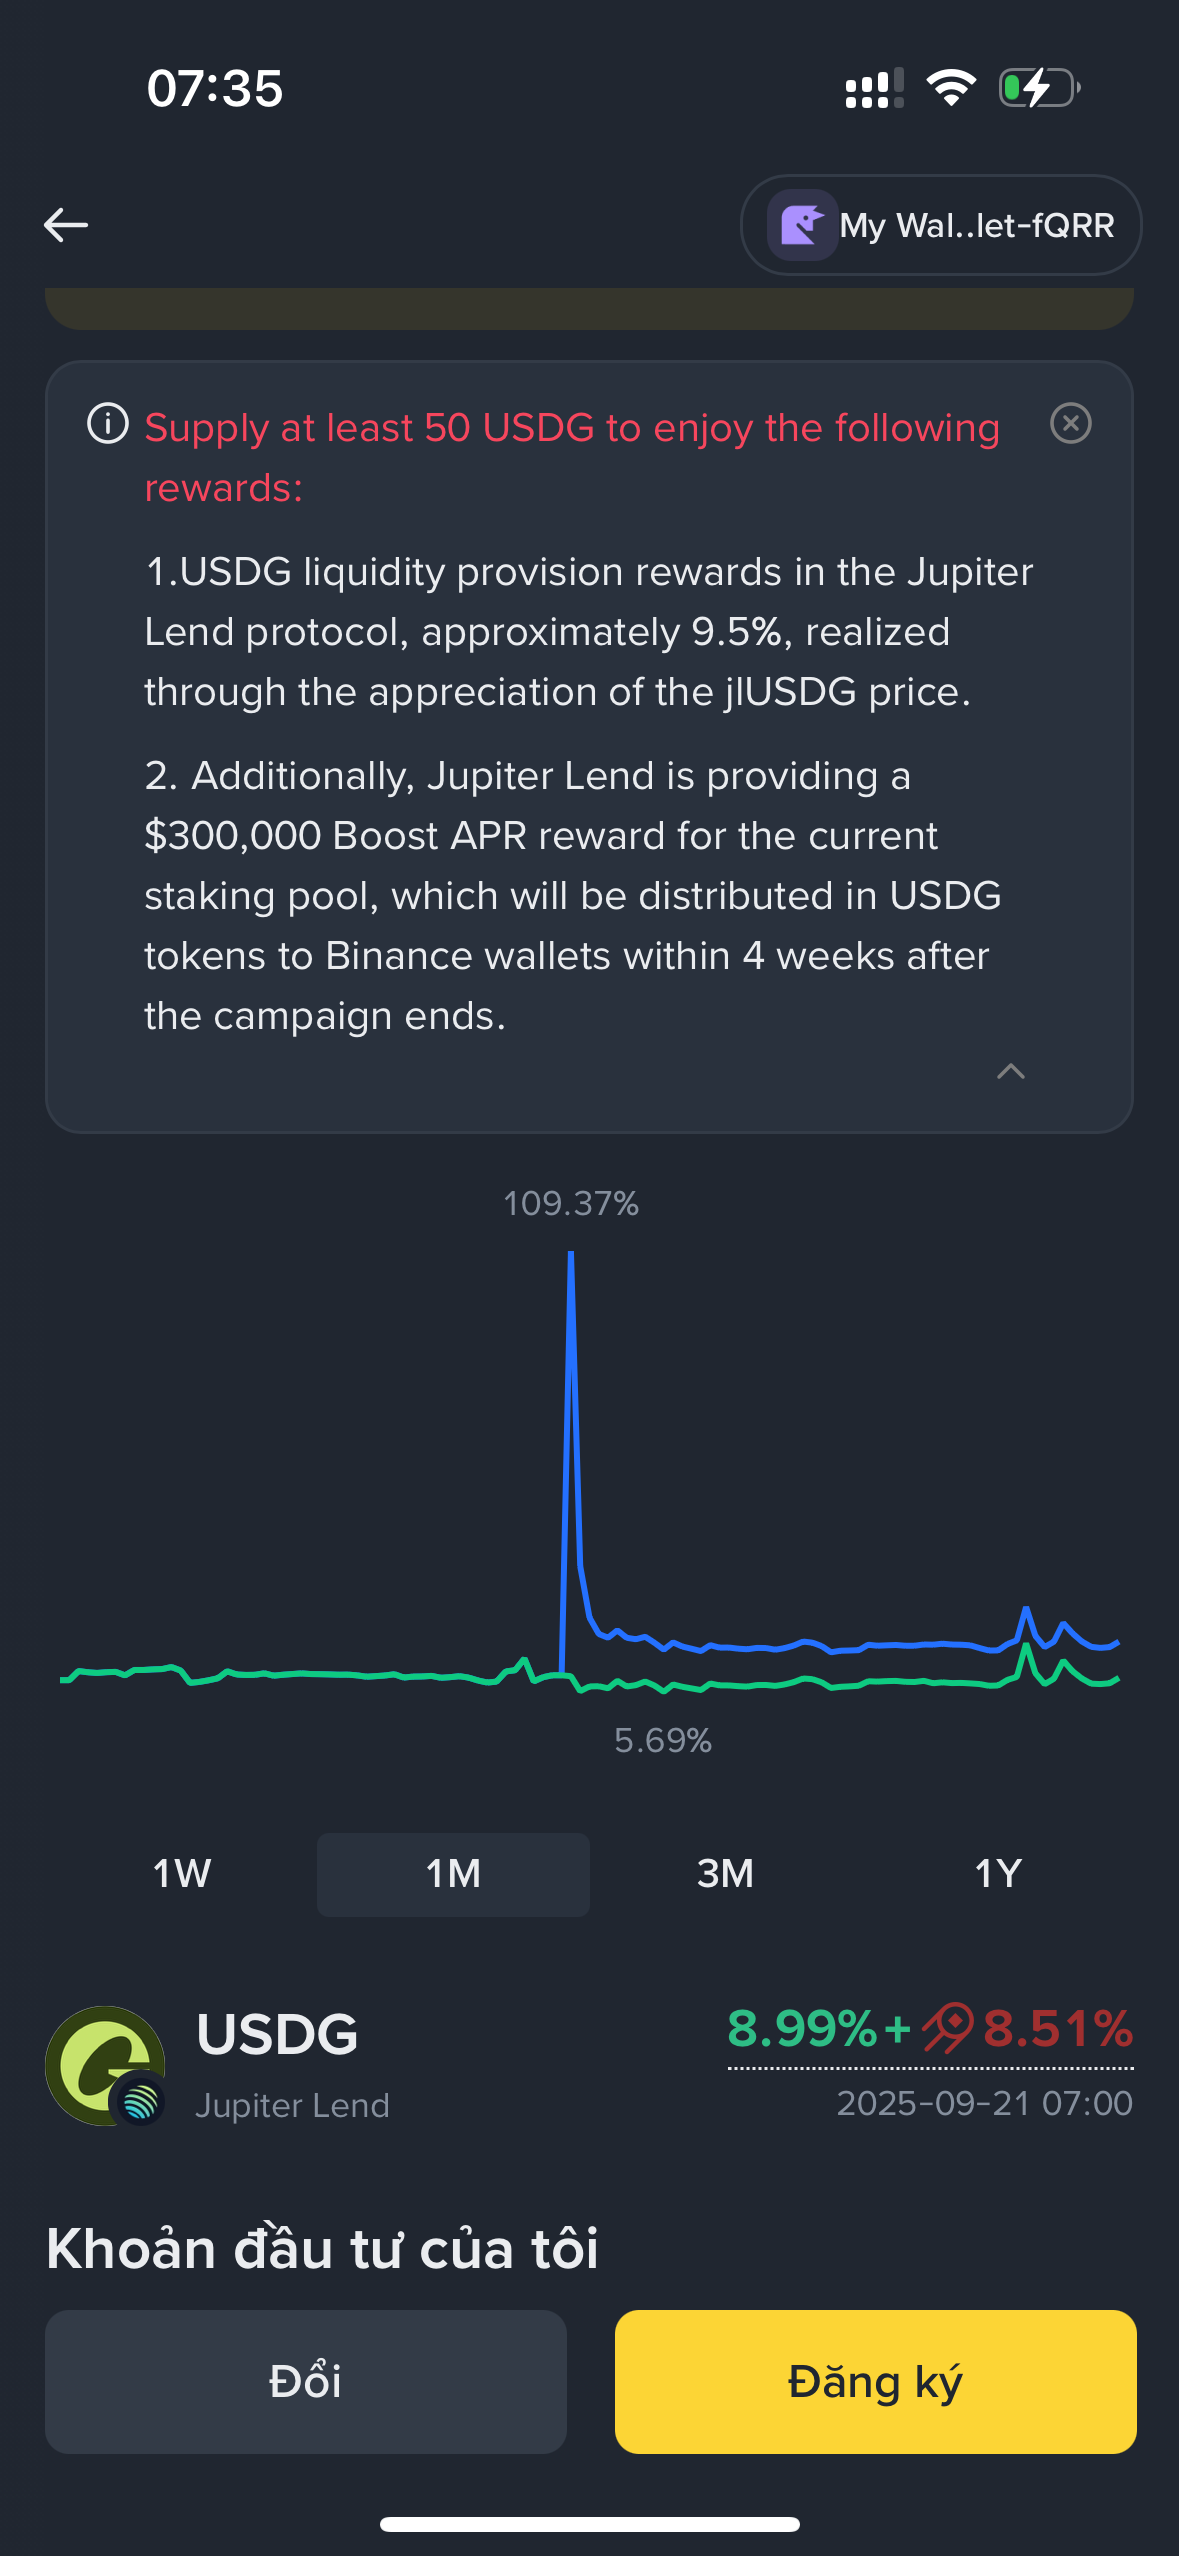This screenshot has height=2556, width=1179.
Task: Switch chart to 1Y range
Action: click(998, 1874)
